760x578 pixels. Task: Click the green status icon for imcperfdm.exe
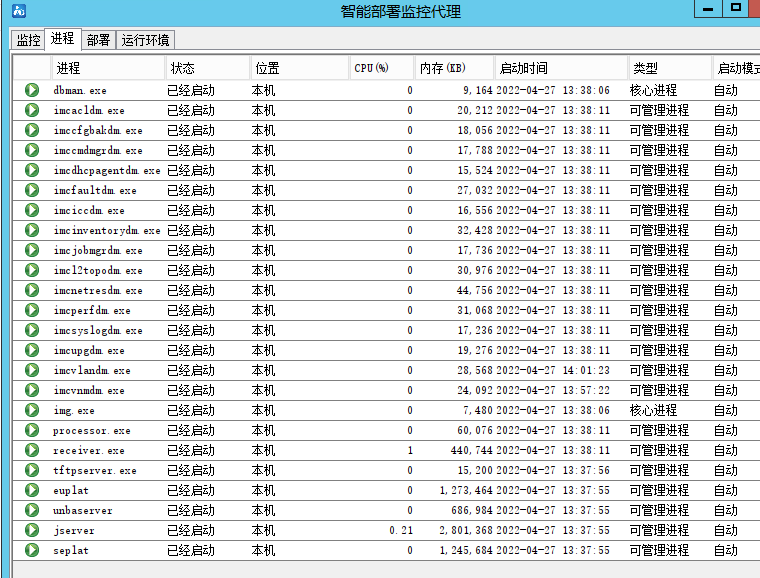(32, 310)
